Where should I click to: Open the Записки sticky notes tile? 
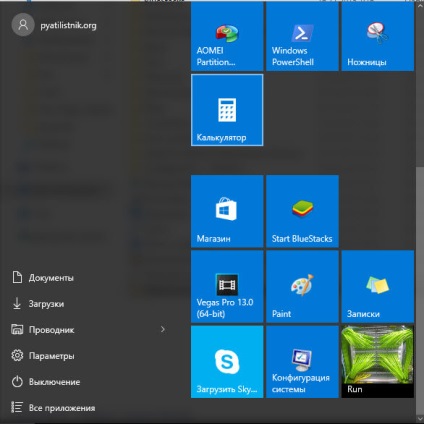point(378,287)
